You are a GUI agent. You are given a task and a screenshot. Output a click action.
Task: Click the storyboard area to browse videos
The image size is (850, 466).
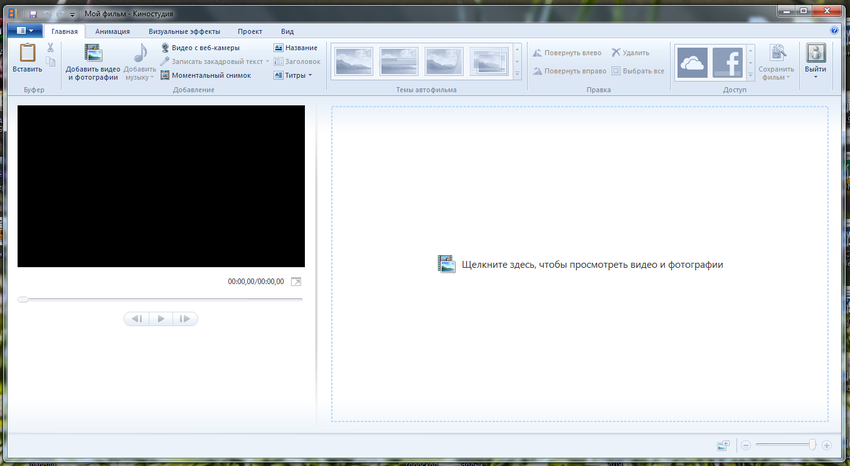click(x=580, y=265)
